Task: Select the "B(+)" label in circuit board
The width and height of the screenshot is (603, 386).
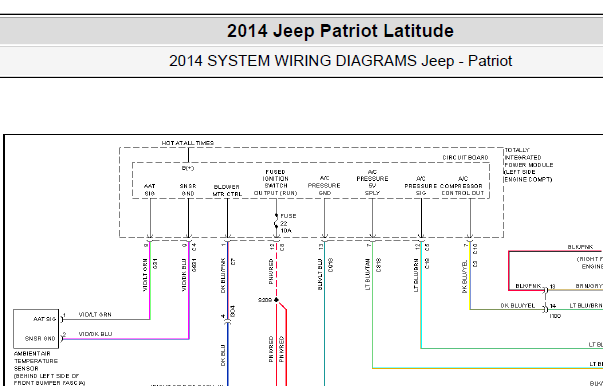Action: 188,168
